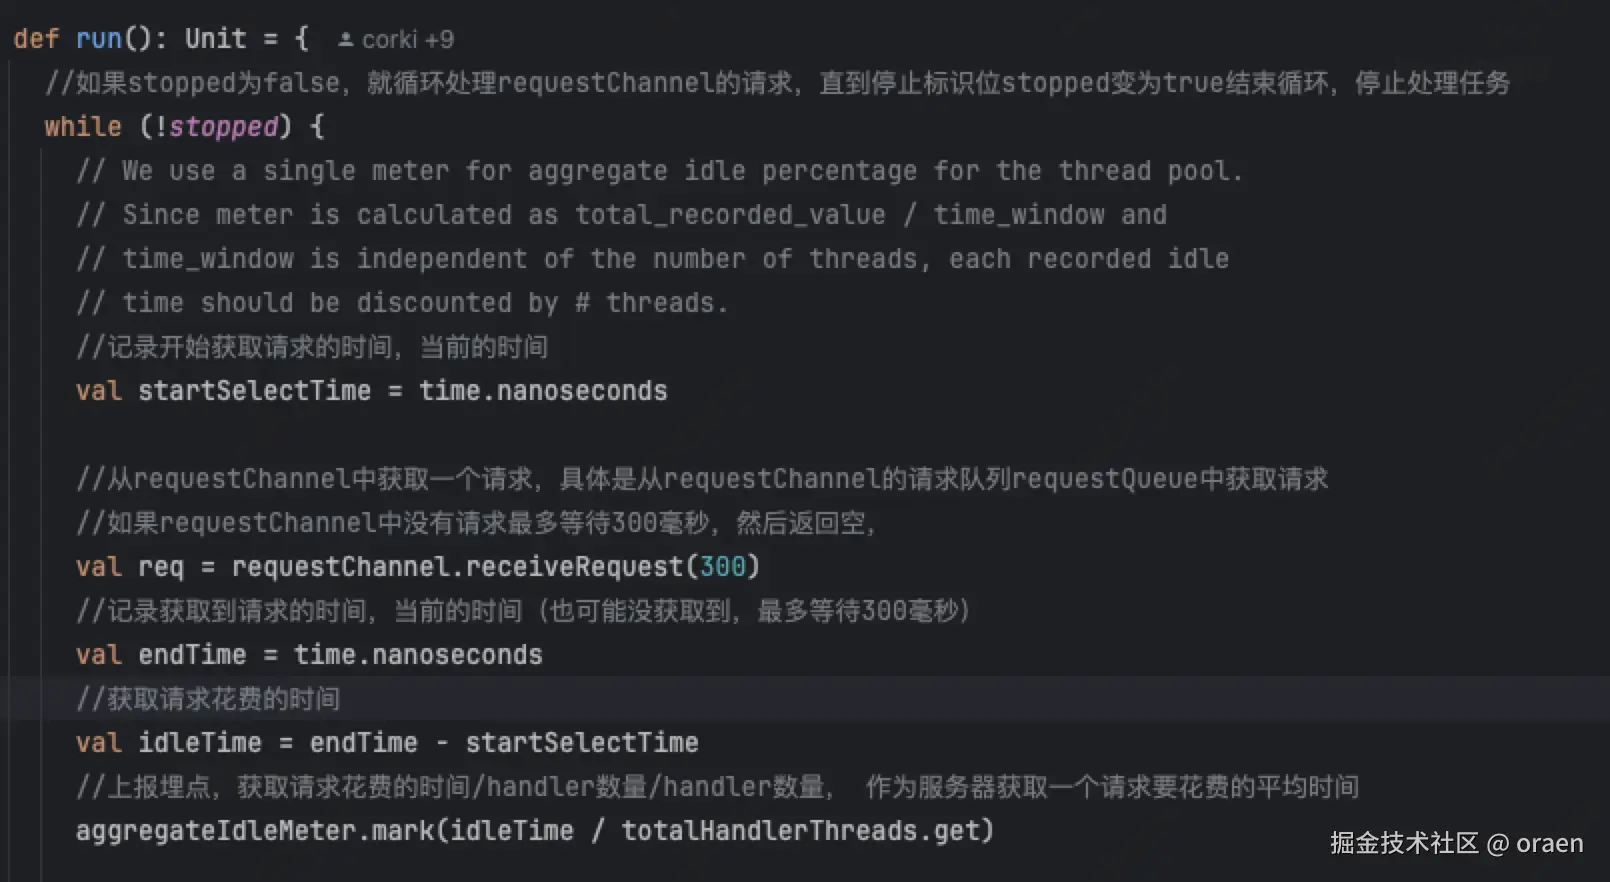This screenshot has width=1610, height=882.
Task: Place cursor on the 'while' keyword
Action: point(82,127)
